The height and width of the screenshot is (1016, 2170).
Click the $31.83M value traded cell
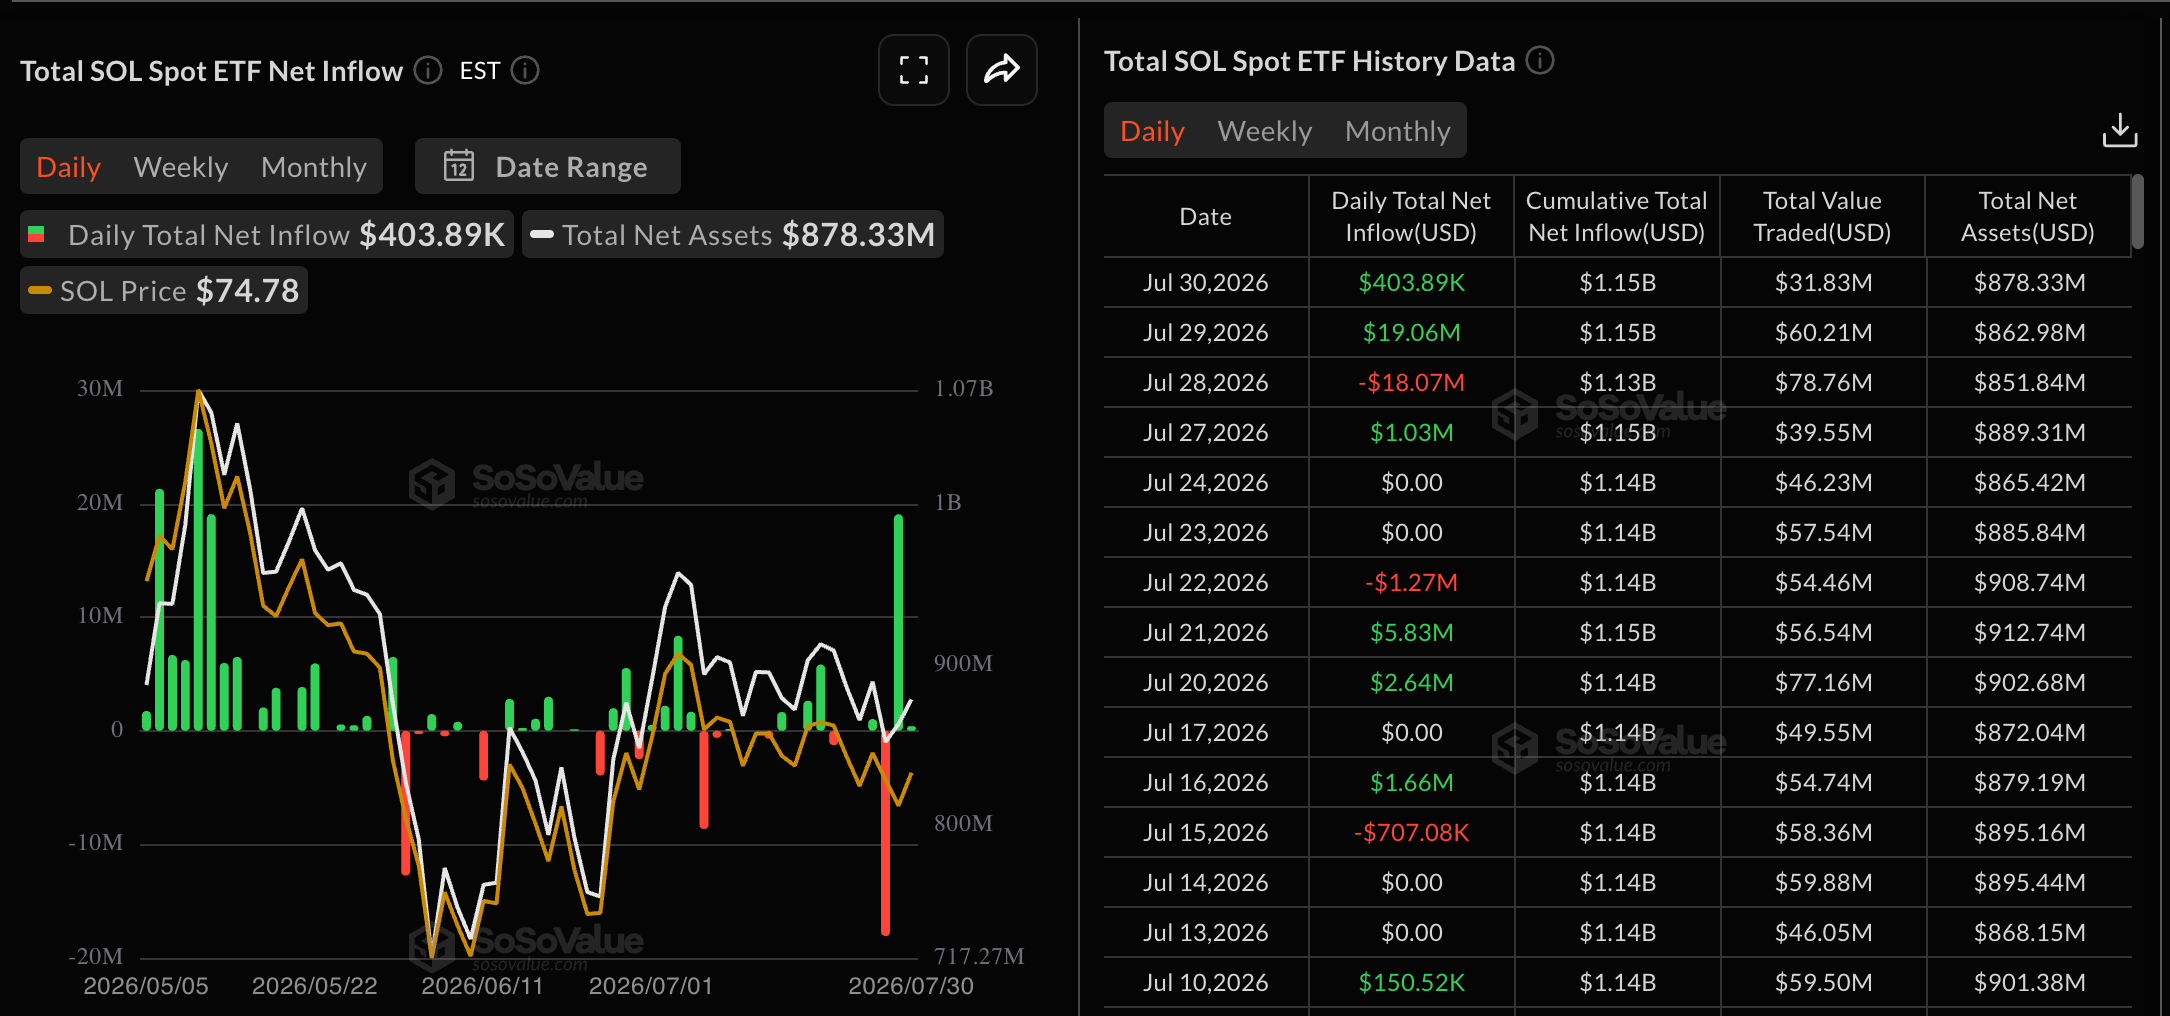tap(1823, 283)
